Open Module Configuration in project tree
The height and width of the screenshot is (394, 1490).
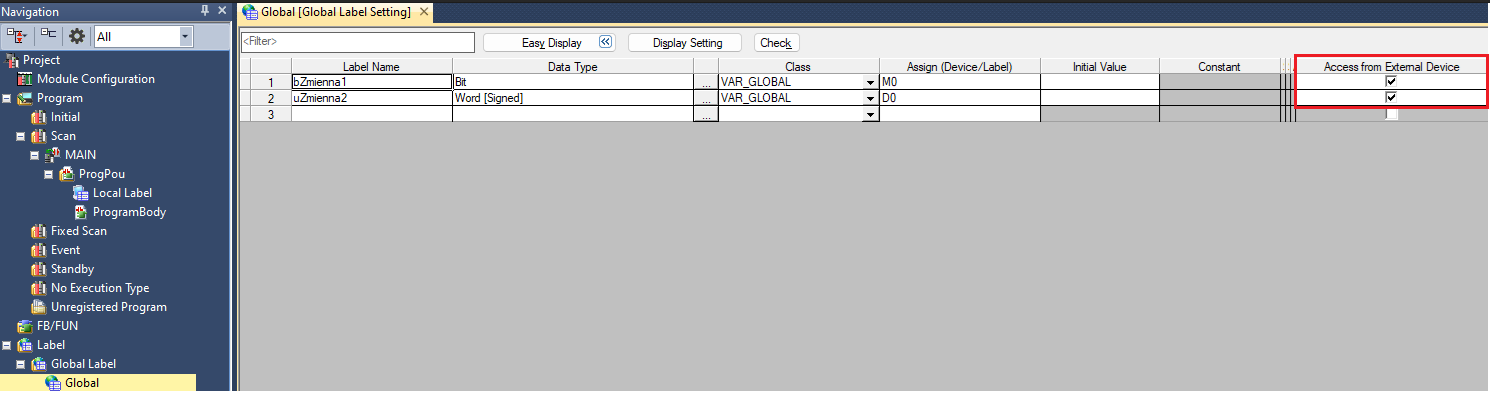tap(96, 79)
